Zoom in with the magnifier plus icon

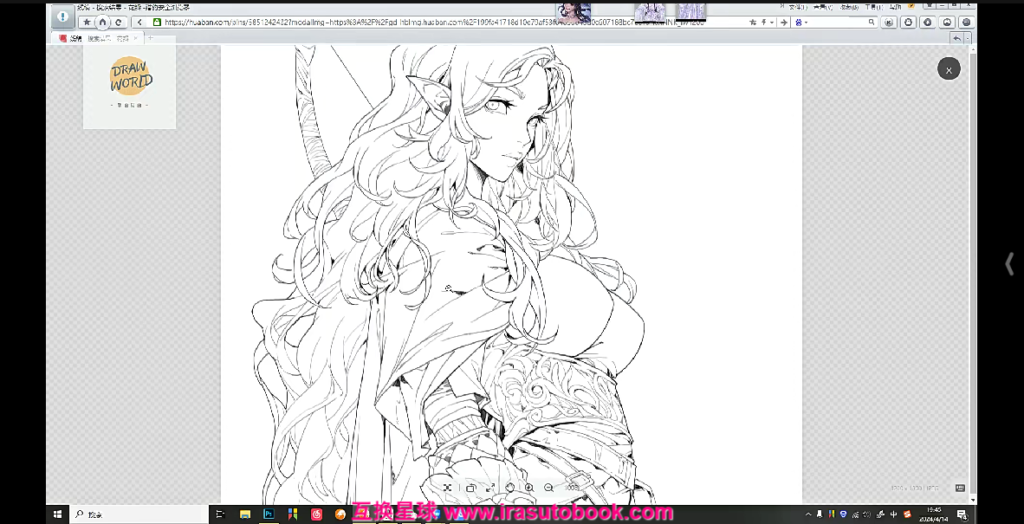[x=529, y=487]
